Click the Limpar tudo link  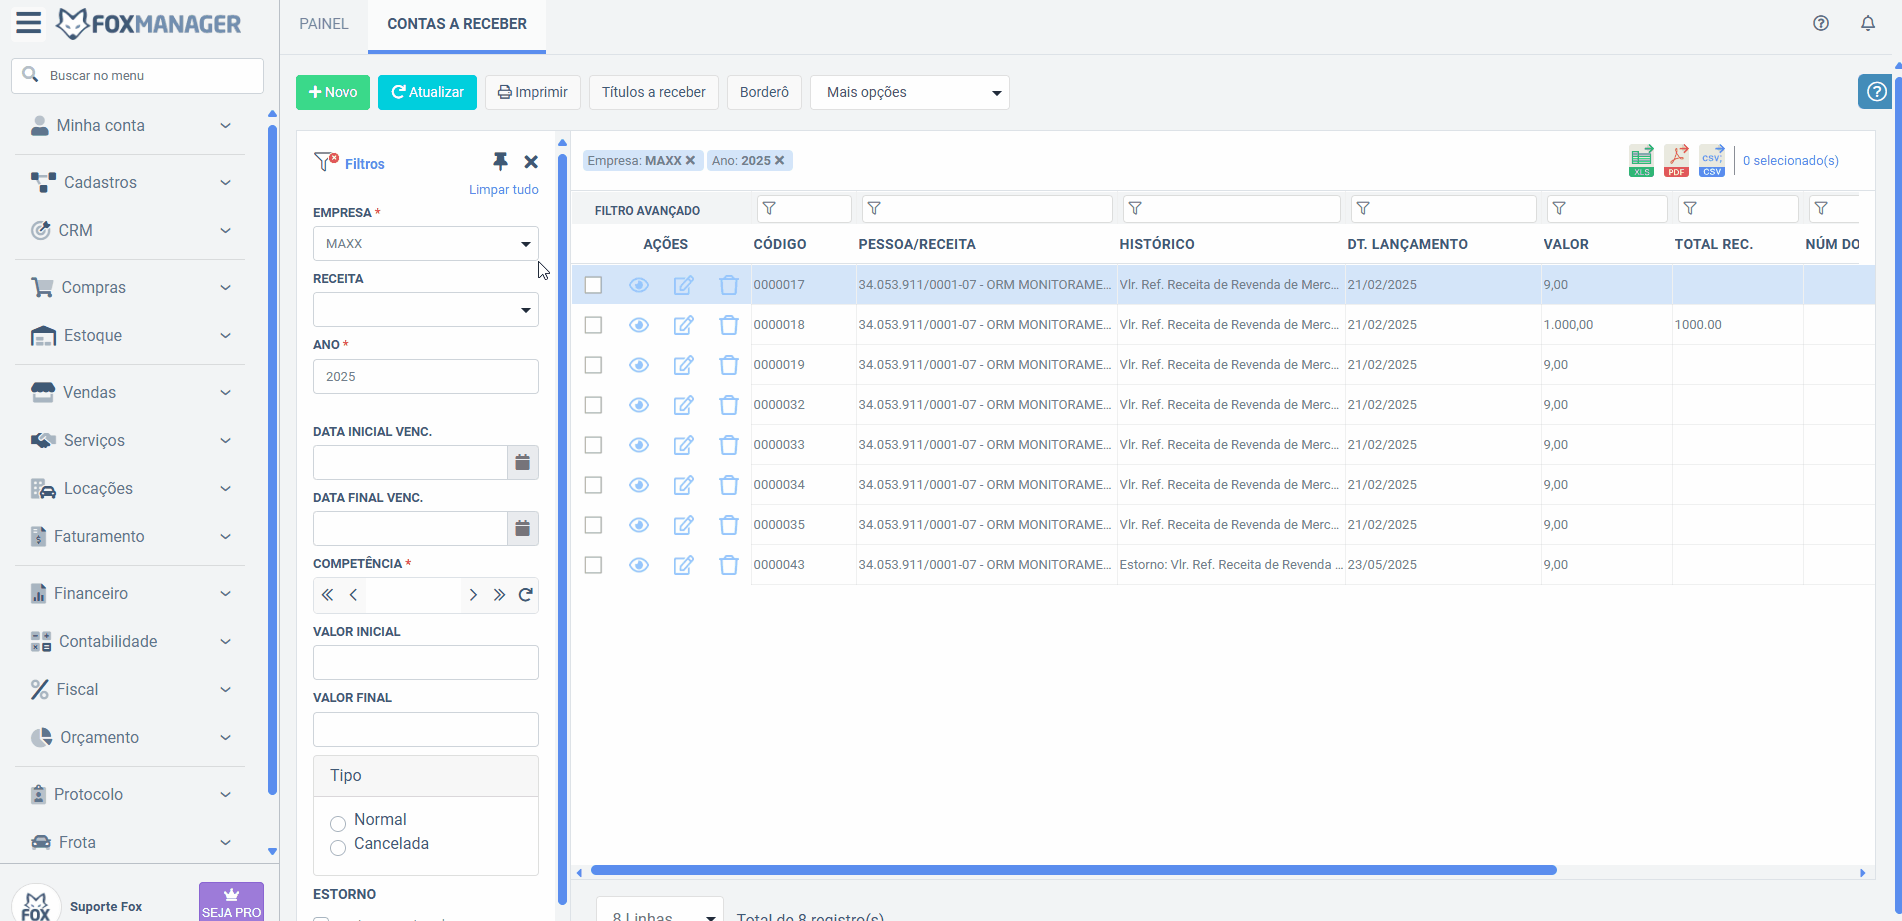(x=504, y=190)
